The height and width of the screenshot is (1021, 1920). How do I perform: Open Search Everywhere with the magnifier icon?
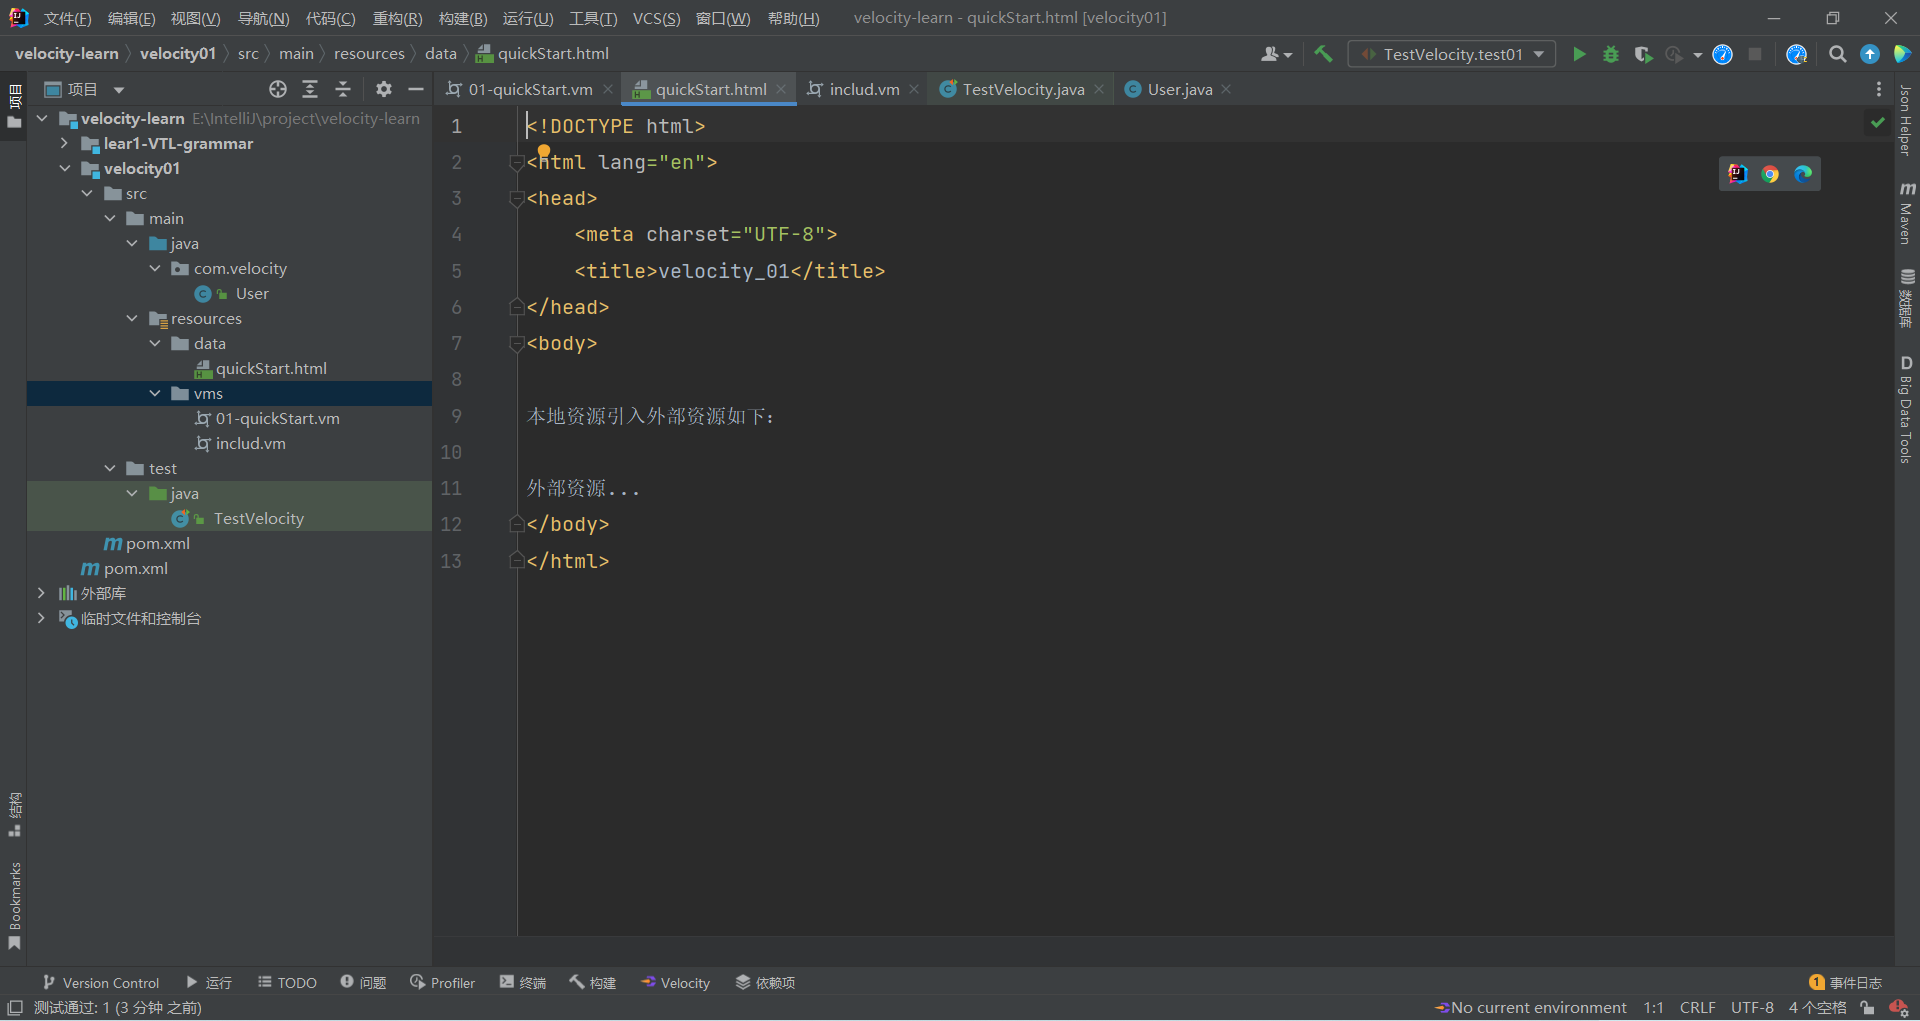(x=1837, y=54)
